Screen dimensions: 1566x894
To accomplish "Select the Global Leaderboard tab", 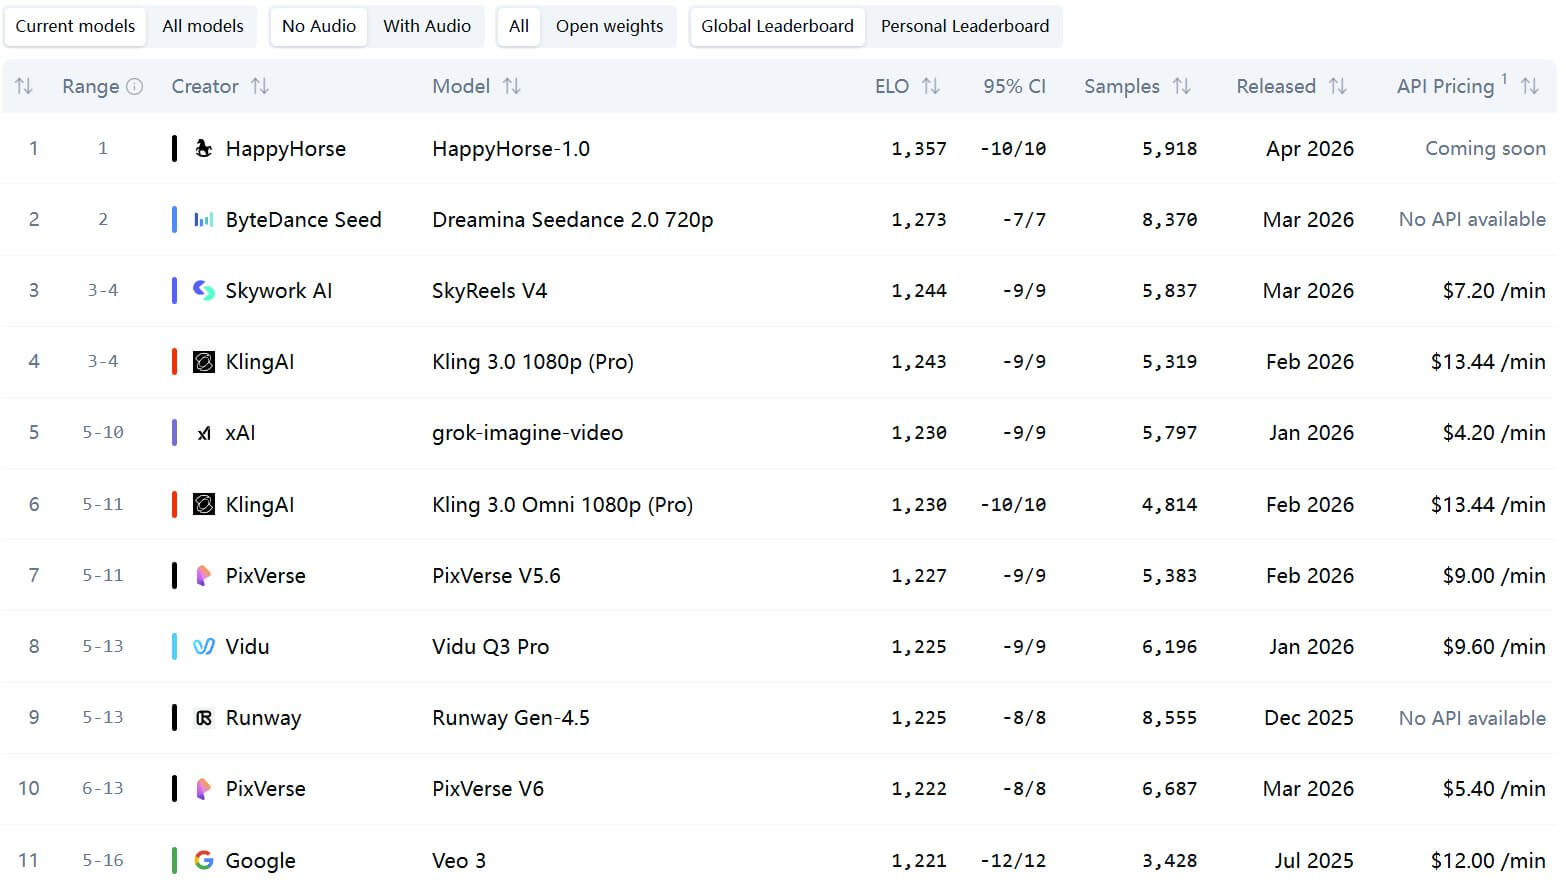I will click(x=777, y=26).
